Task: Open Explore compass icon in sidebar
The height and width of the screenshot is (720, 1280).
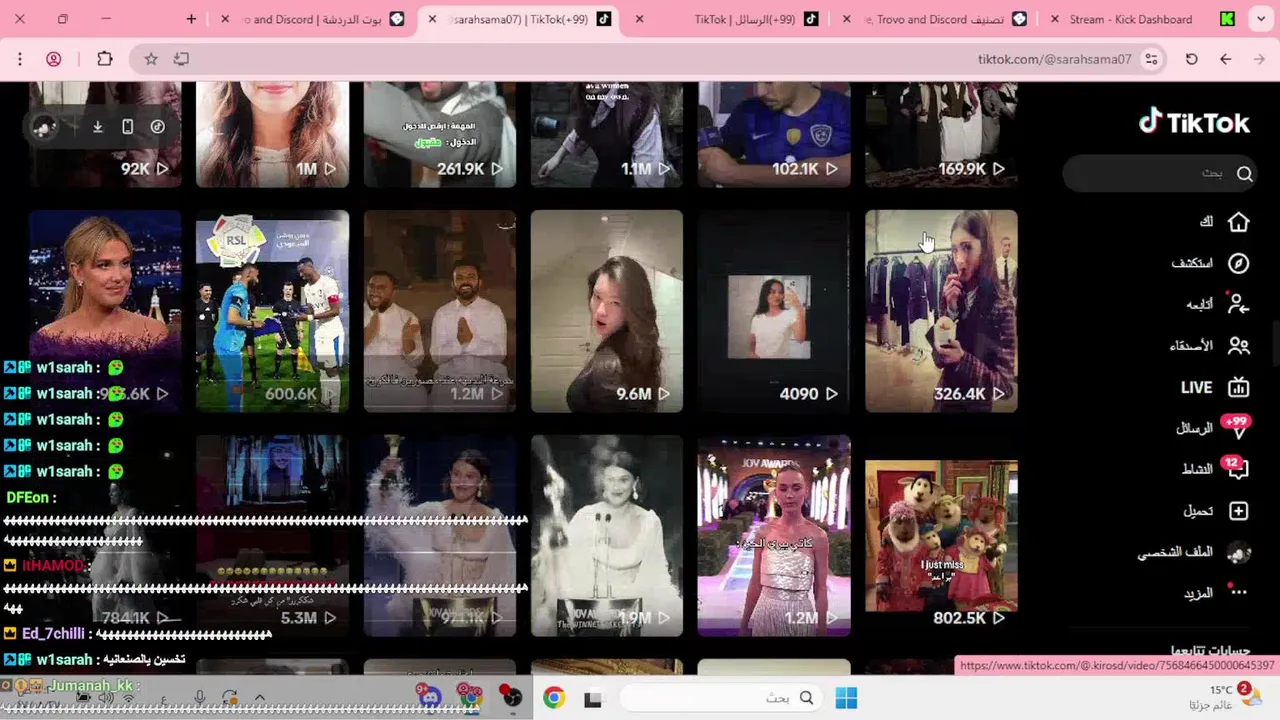Action: tap(1238, 263)
